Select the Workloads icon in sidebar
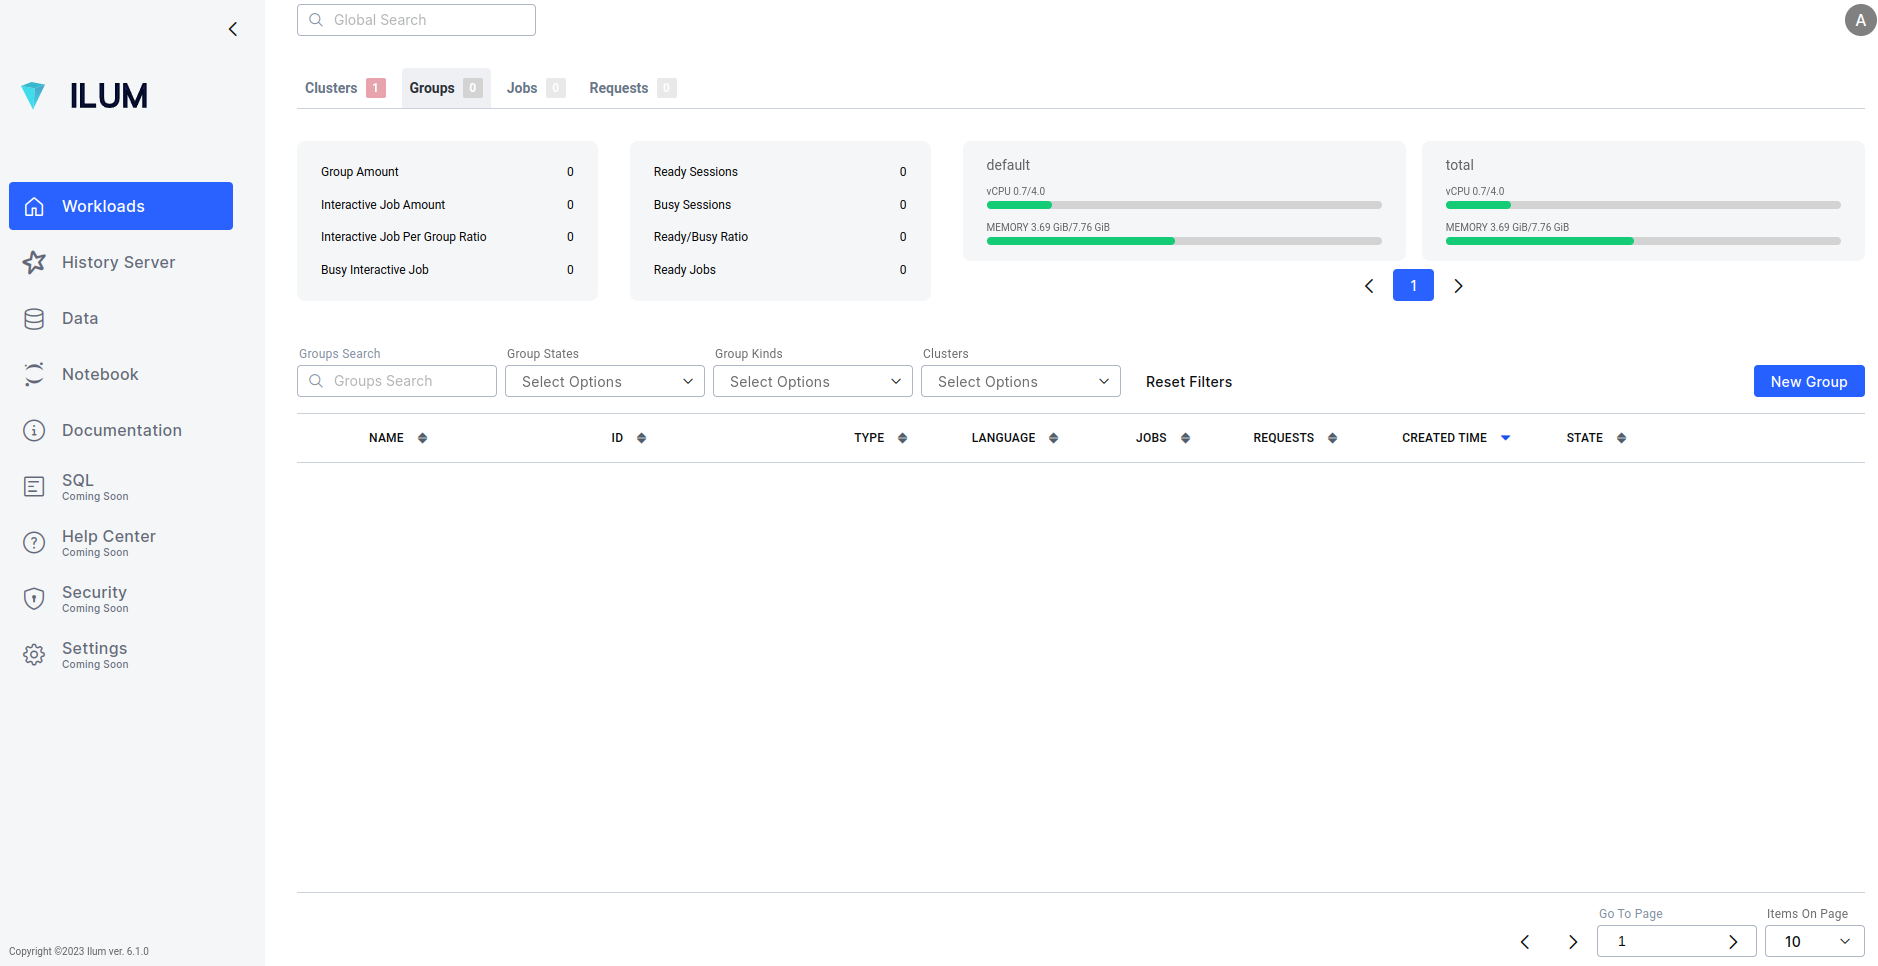 [35, 206]
